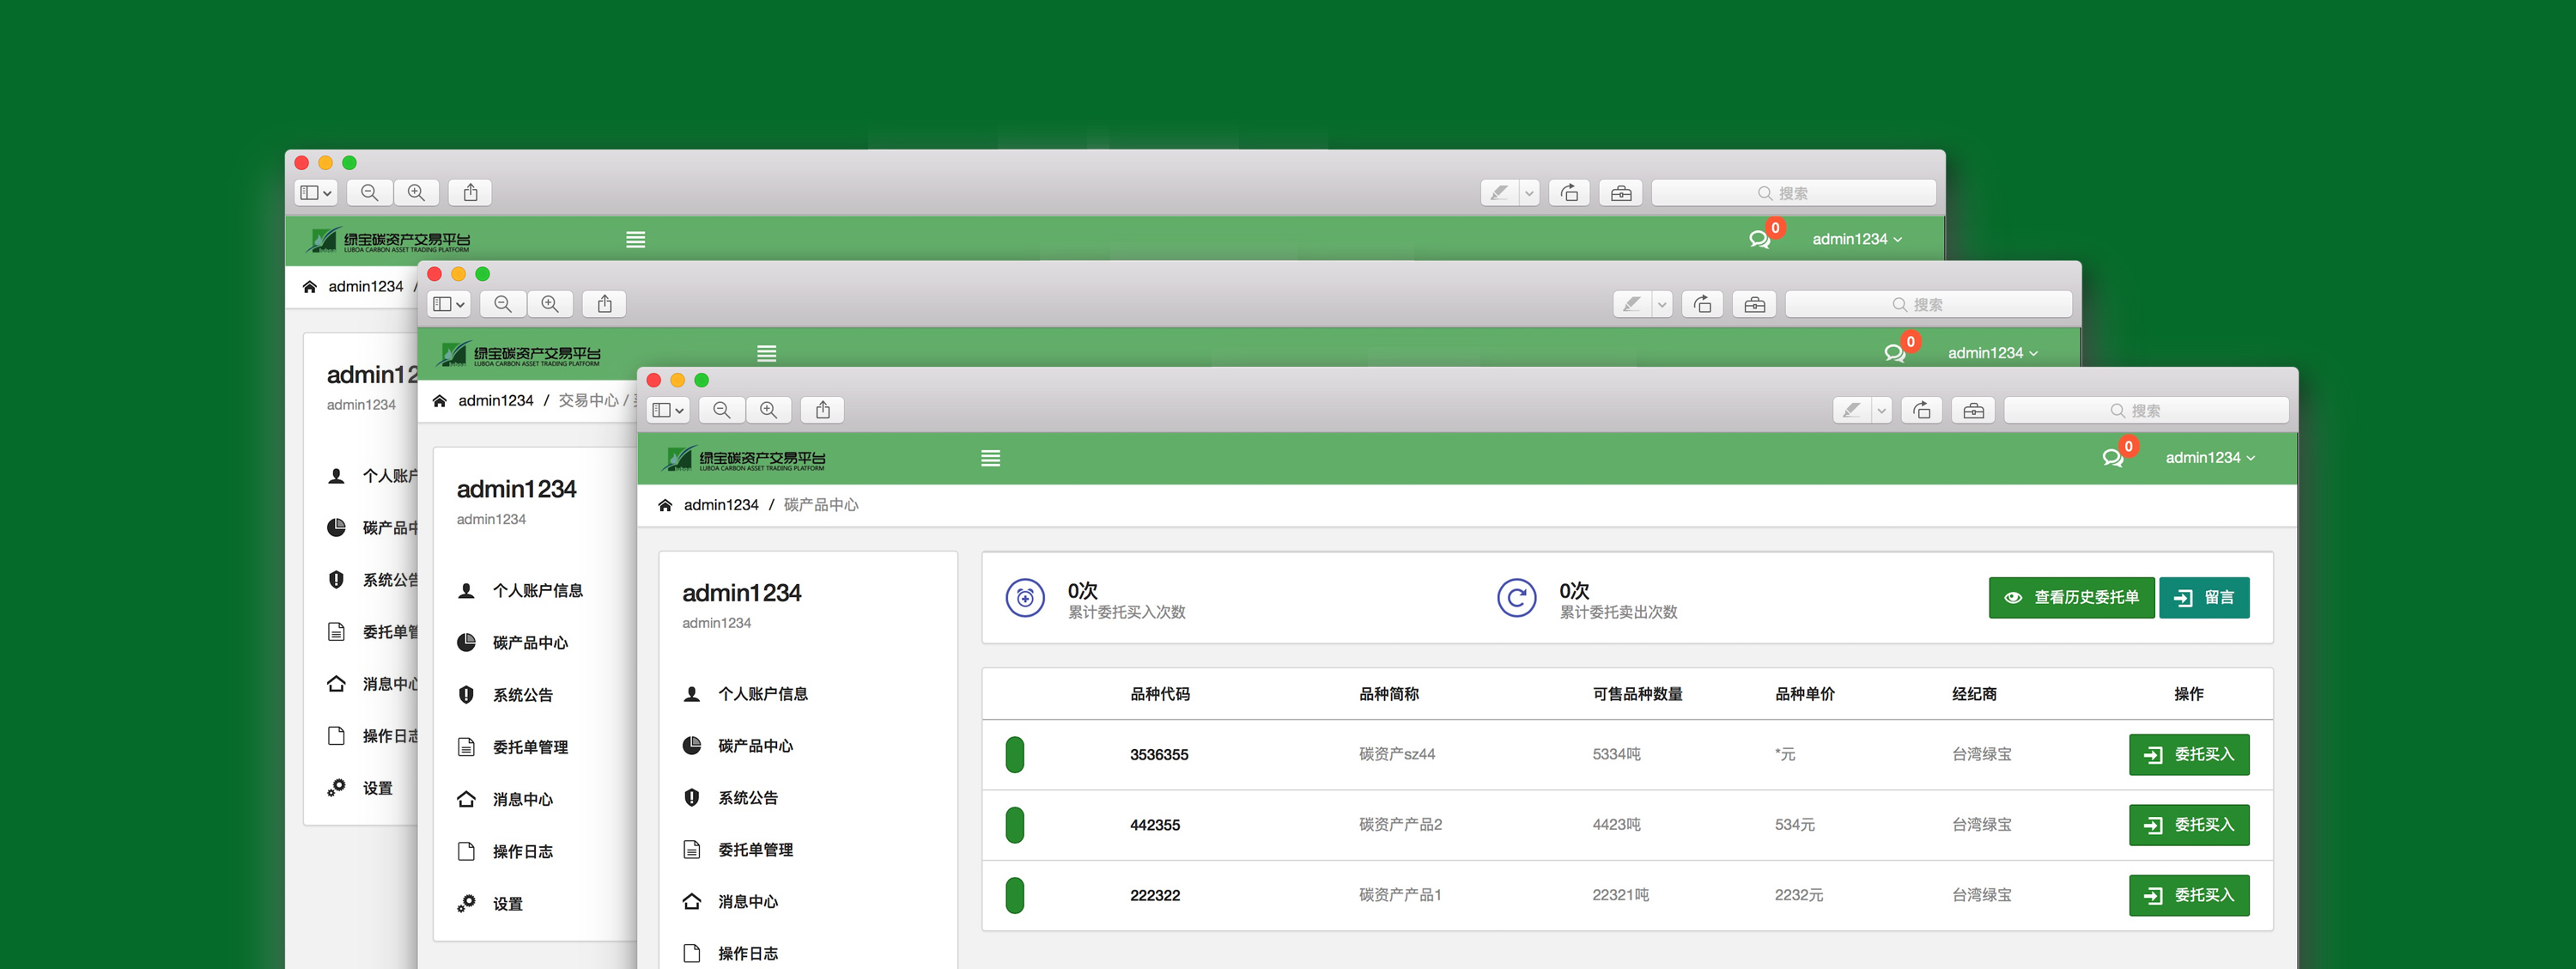
Task: Click zoom out magnifier in front window toolbar
Action: tap(721, 410)
